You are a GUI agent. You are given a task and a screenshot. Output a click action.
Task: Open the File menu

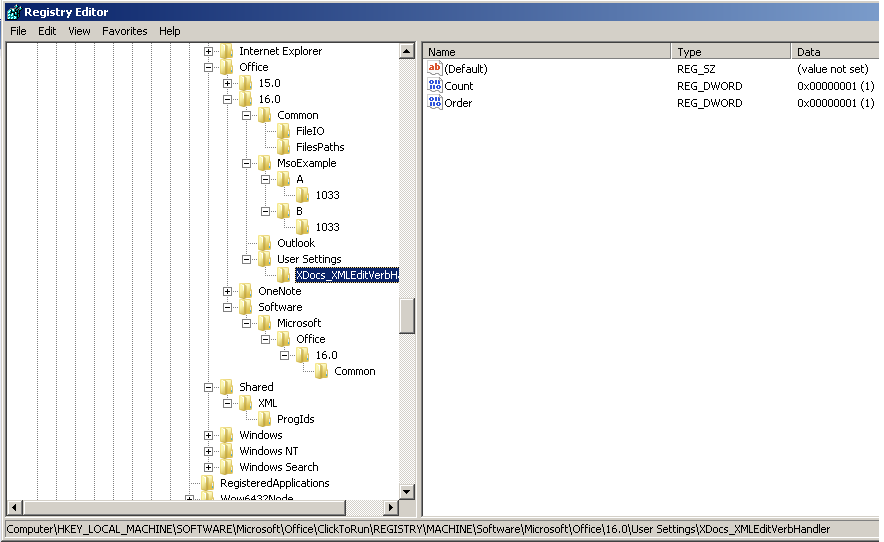(x=18, y=31)
